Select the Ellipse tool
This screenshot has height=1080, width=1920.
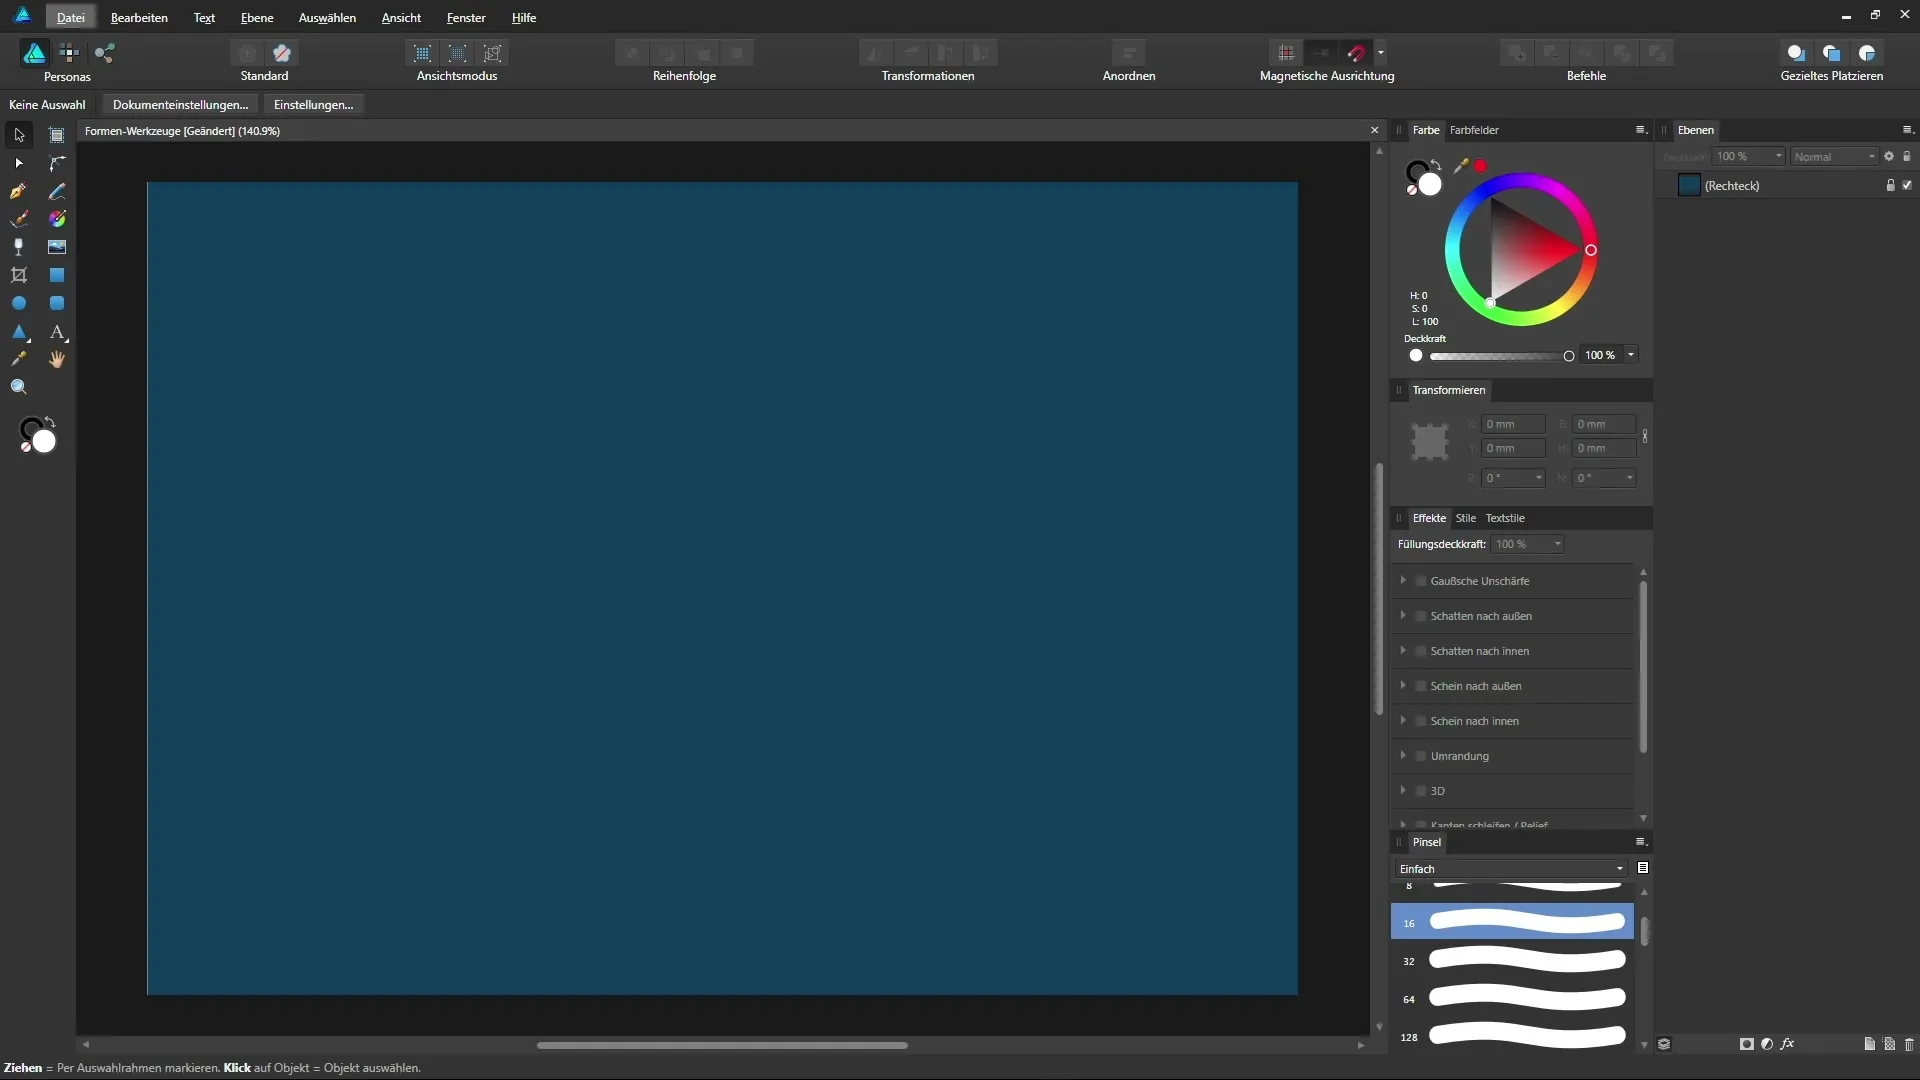[x=19, y=303]
